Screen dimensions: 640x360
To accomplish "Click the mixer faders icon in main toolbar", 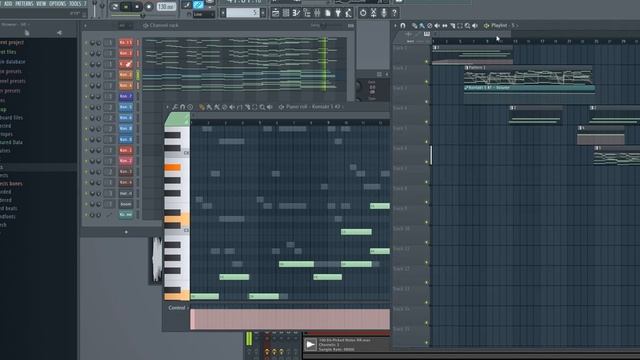I will pyautogui.click(x=317, y=13).
